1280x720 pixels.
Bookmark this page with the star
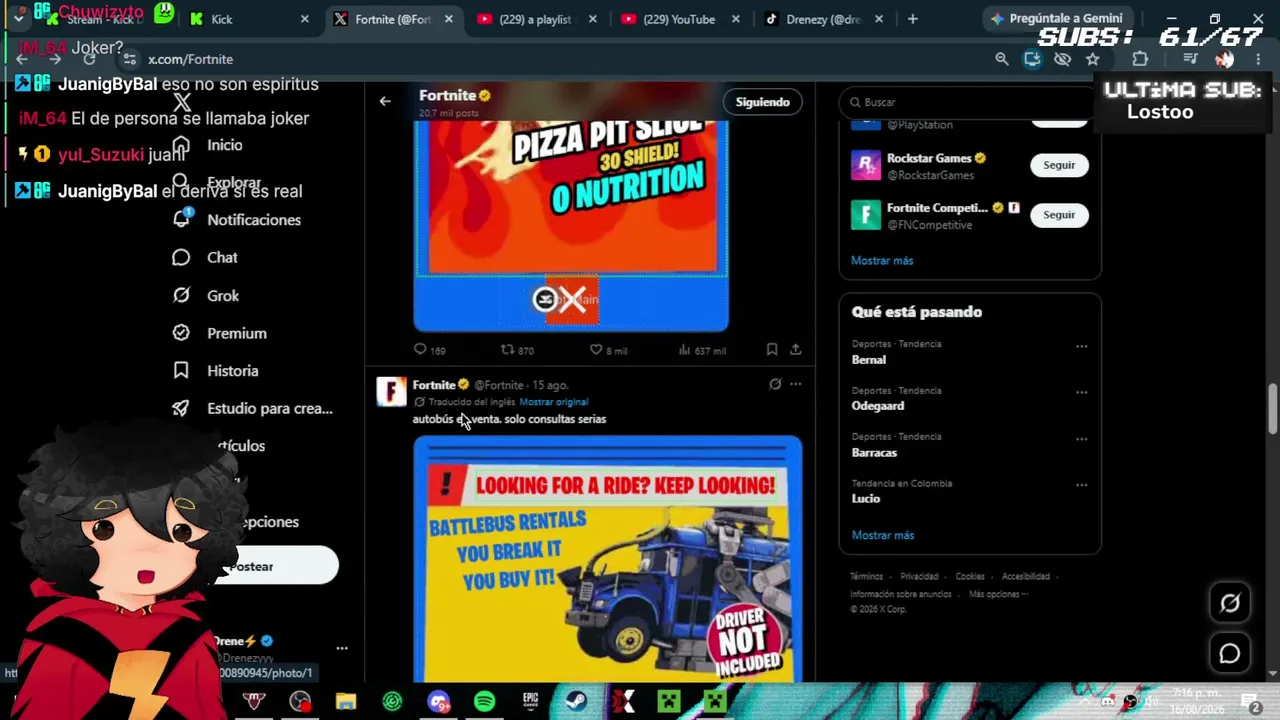(1092, 59)
